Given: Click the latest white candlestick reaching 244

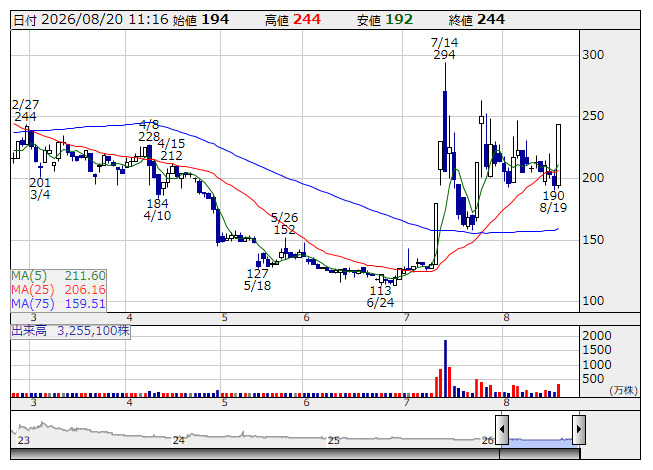Looking at the screenshot, I should coord(558,155).
